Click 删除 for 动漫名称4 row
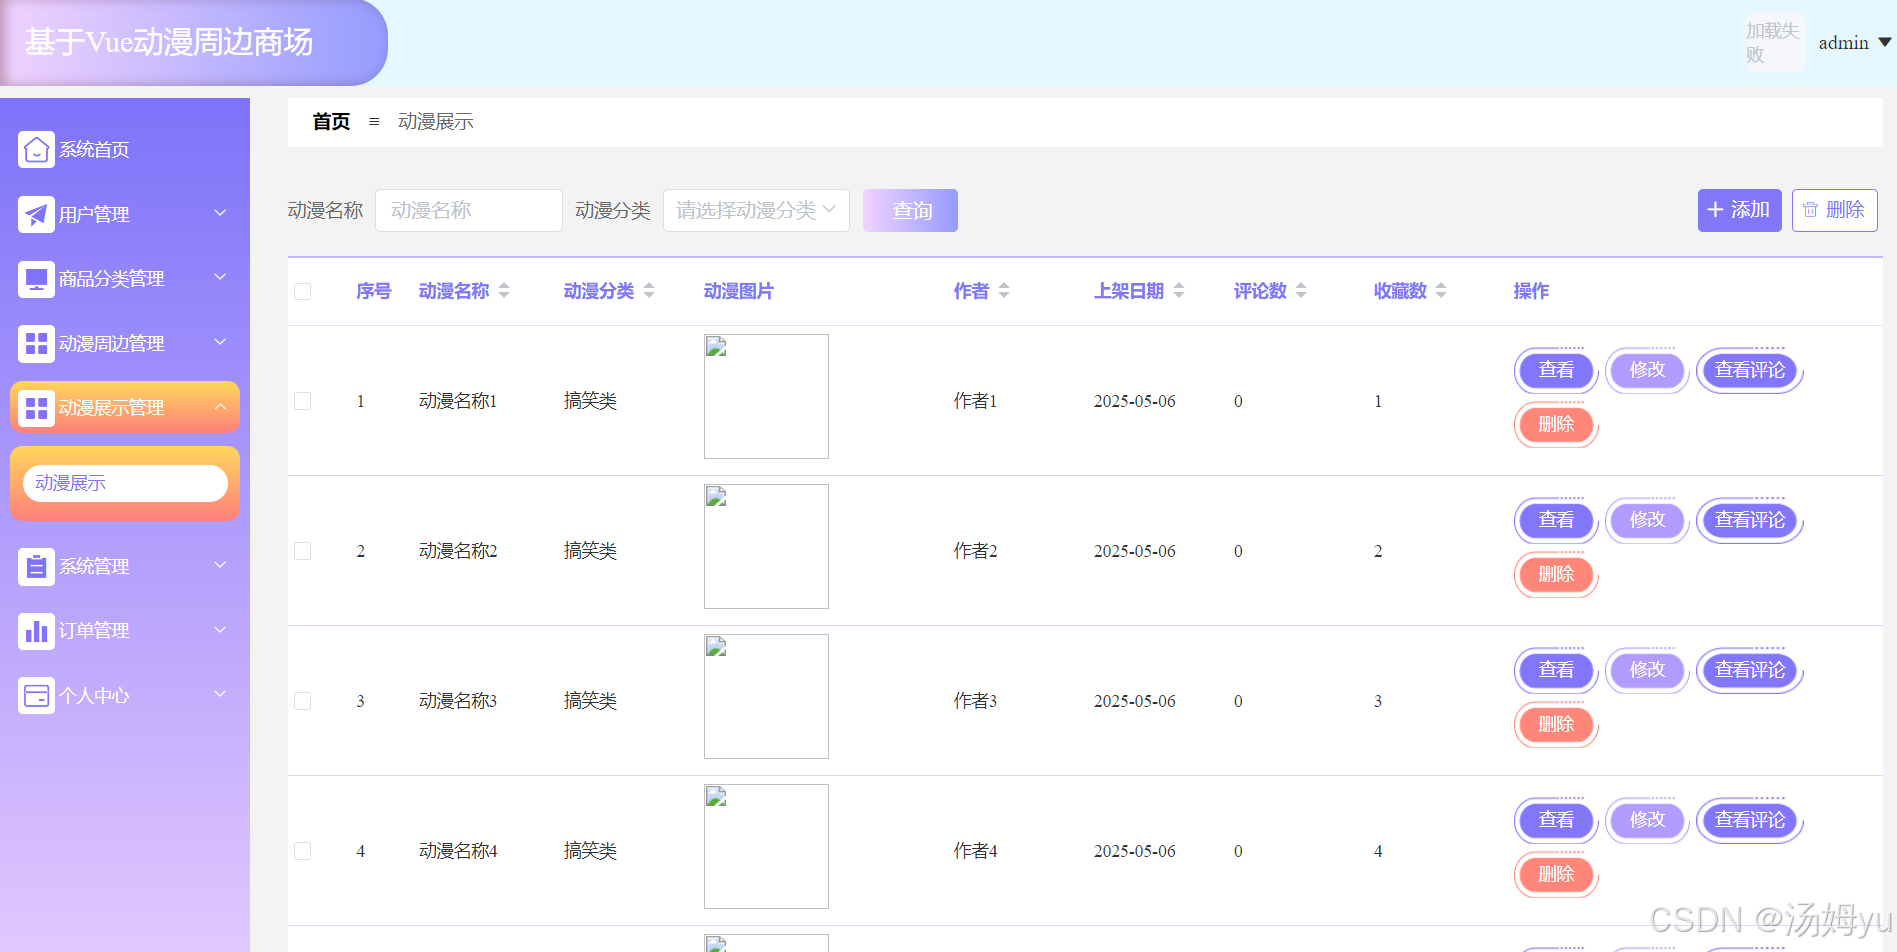Image resolution: width=1897 pixels, height=952 pixels. pos(1555,874)
